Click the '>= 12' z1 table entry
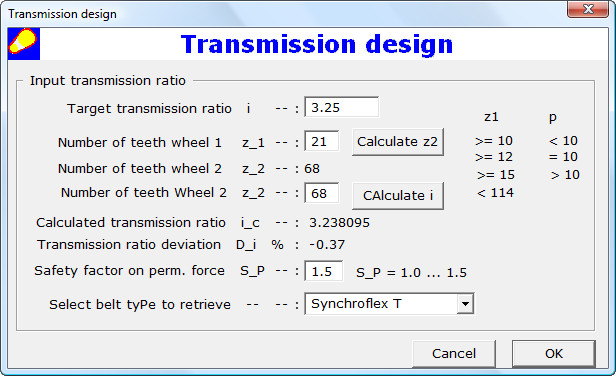This screenshot has height=376, width=616. (x=494, y=157)
